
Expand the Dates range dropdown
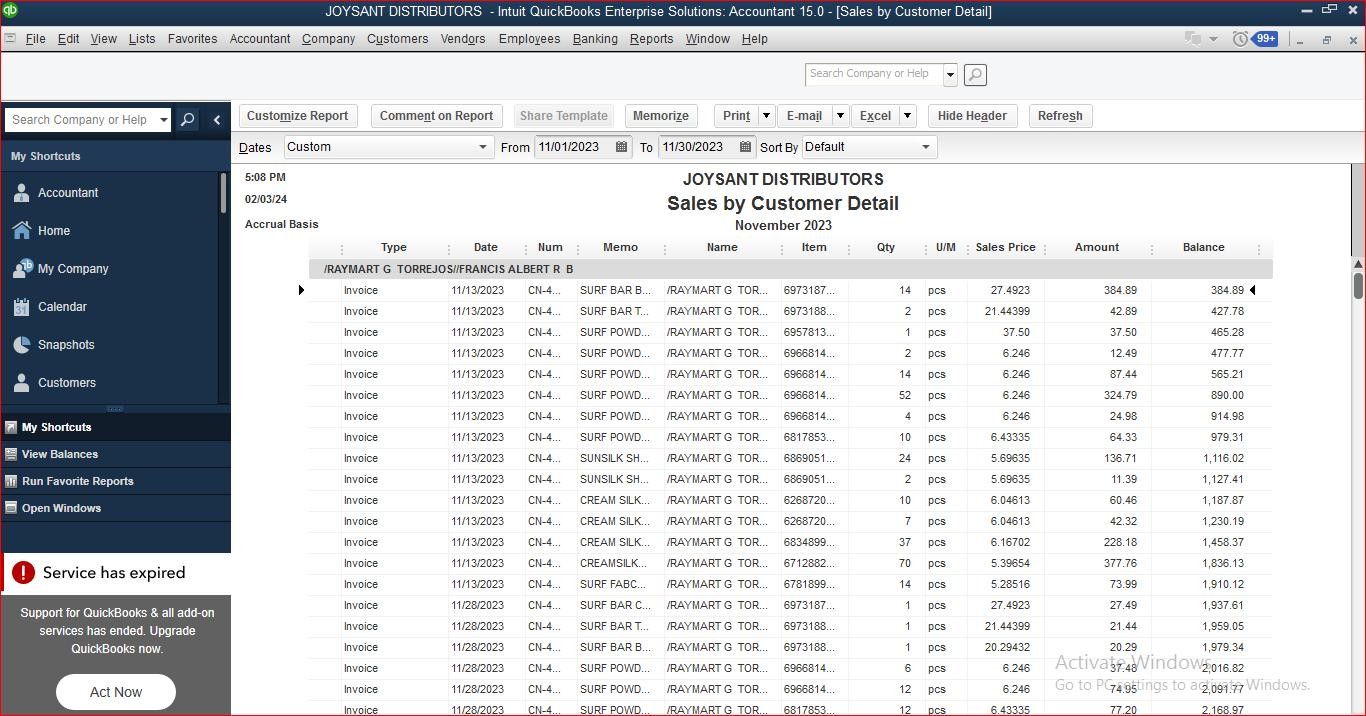pos(484,147)
